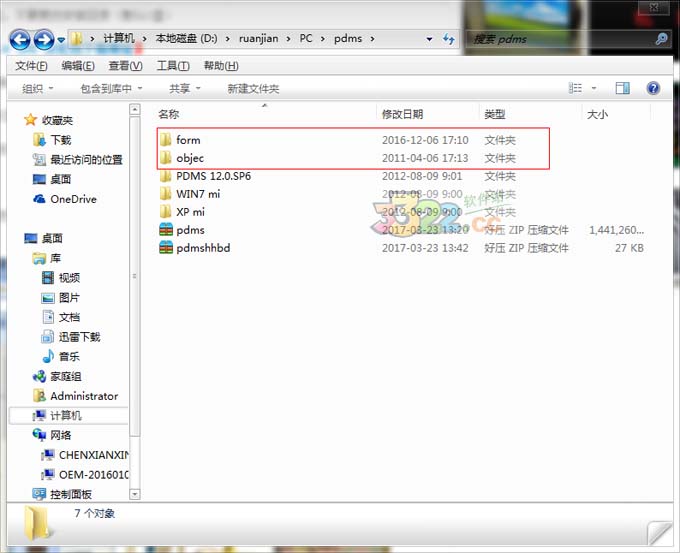Open help with the question mark icon
Image resolution: width=680 pixels, height=553 pixels.
(x=653, y=88)
